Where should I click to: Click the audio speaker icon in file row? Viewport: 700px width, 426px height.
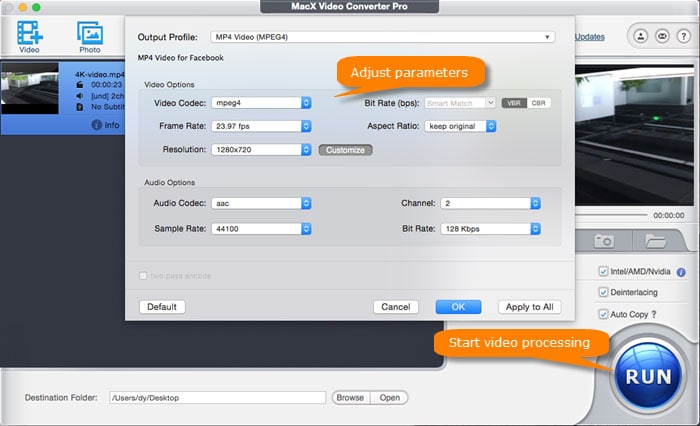point(79,96)
